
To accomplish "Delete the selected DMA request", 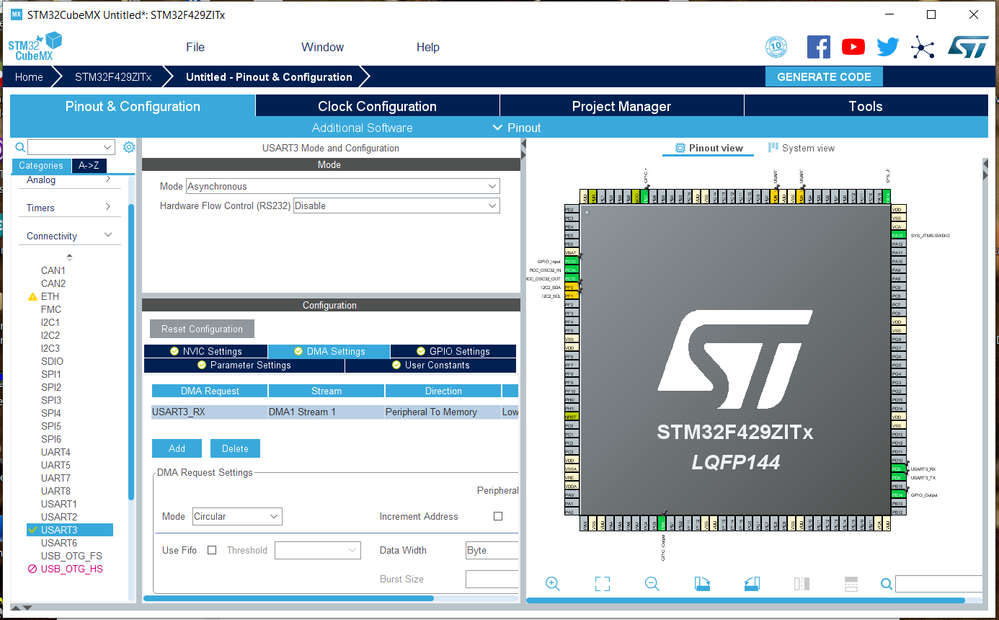I will click(x=235, y=449).
